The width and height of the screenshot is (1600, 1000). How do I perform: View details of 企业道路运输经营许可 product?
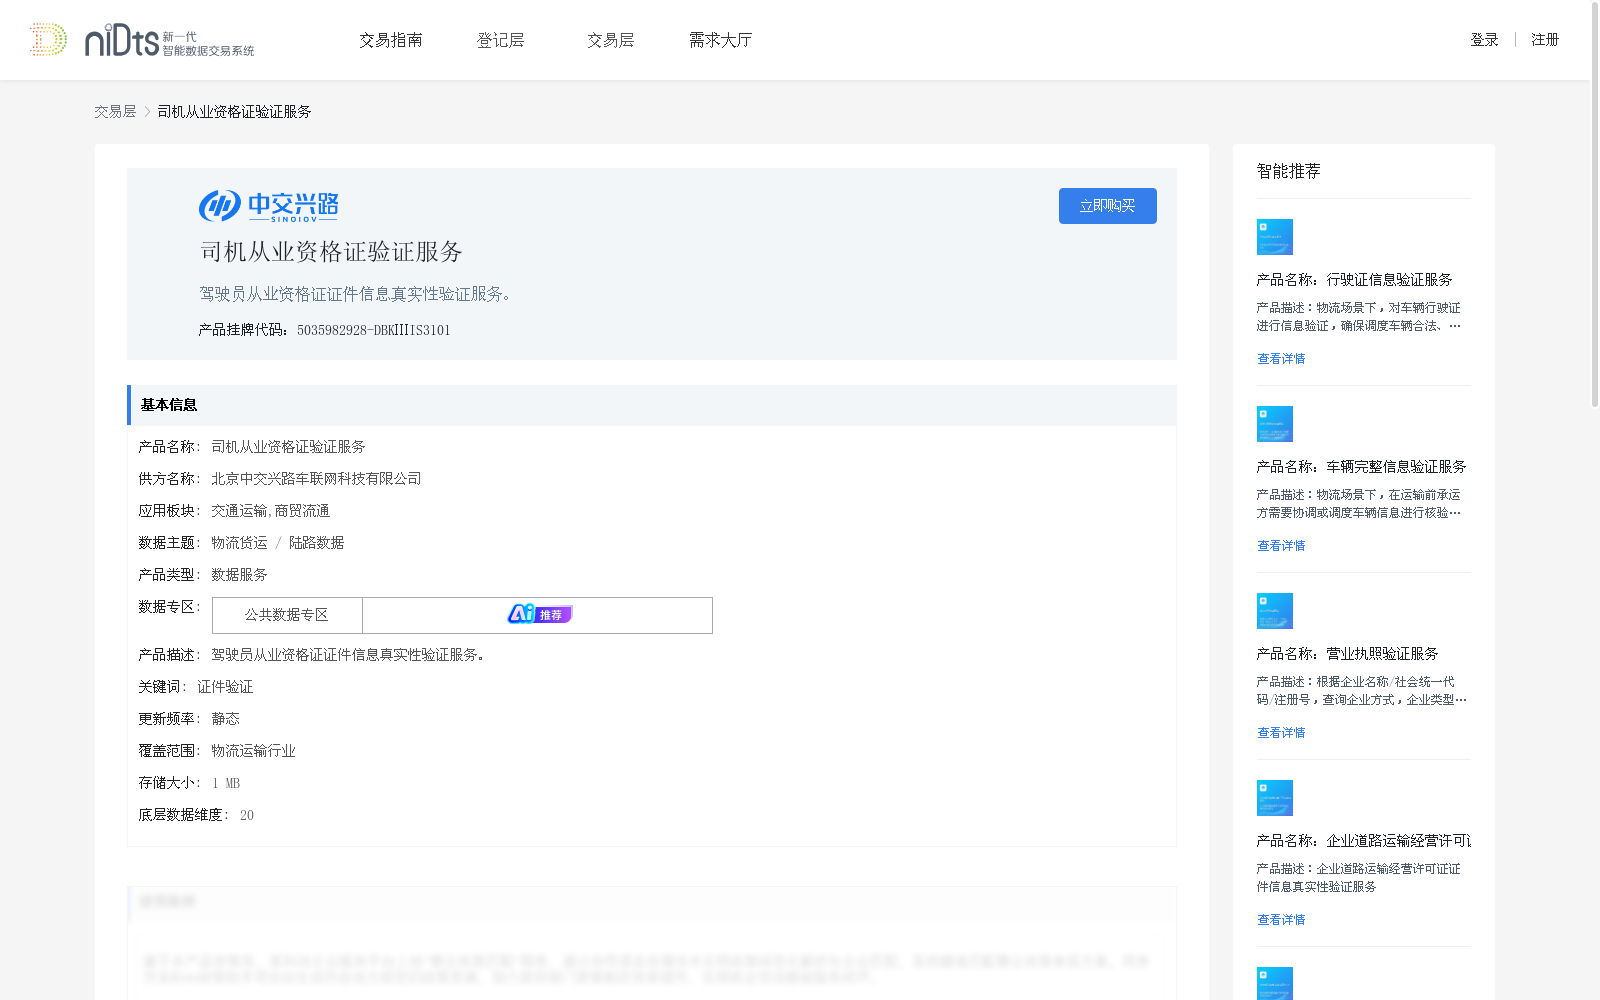click(1281, 920)
